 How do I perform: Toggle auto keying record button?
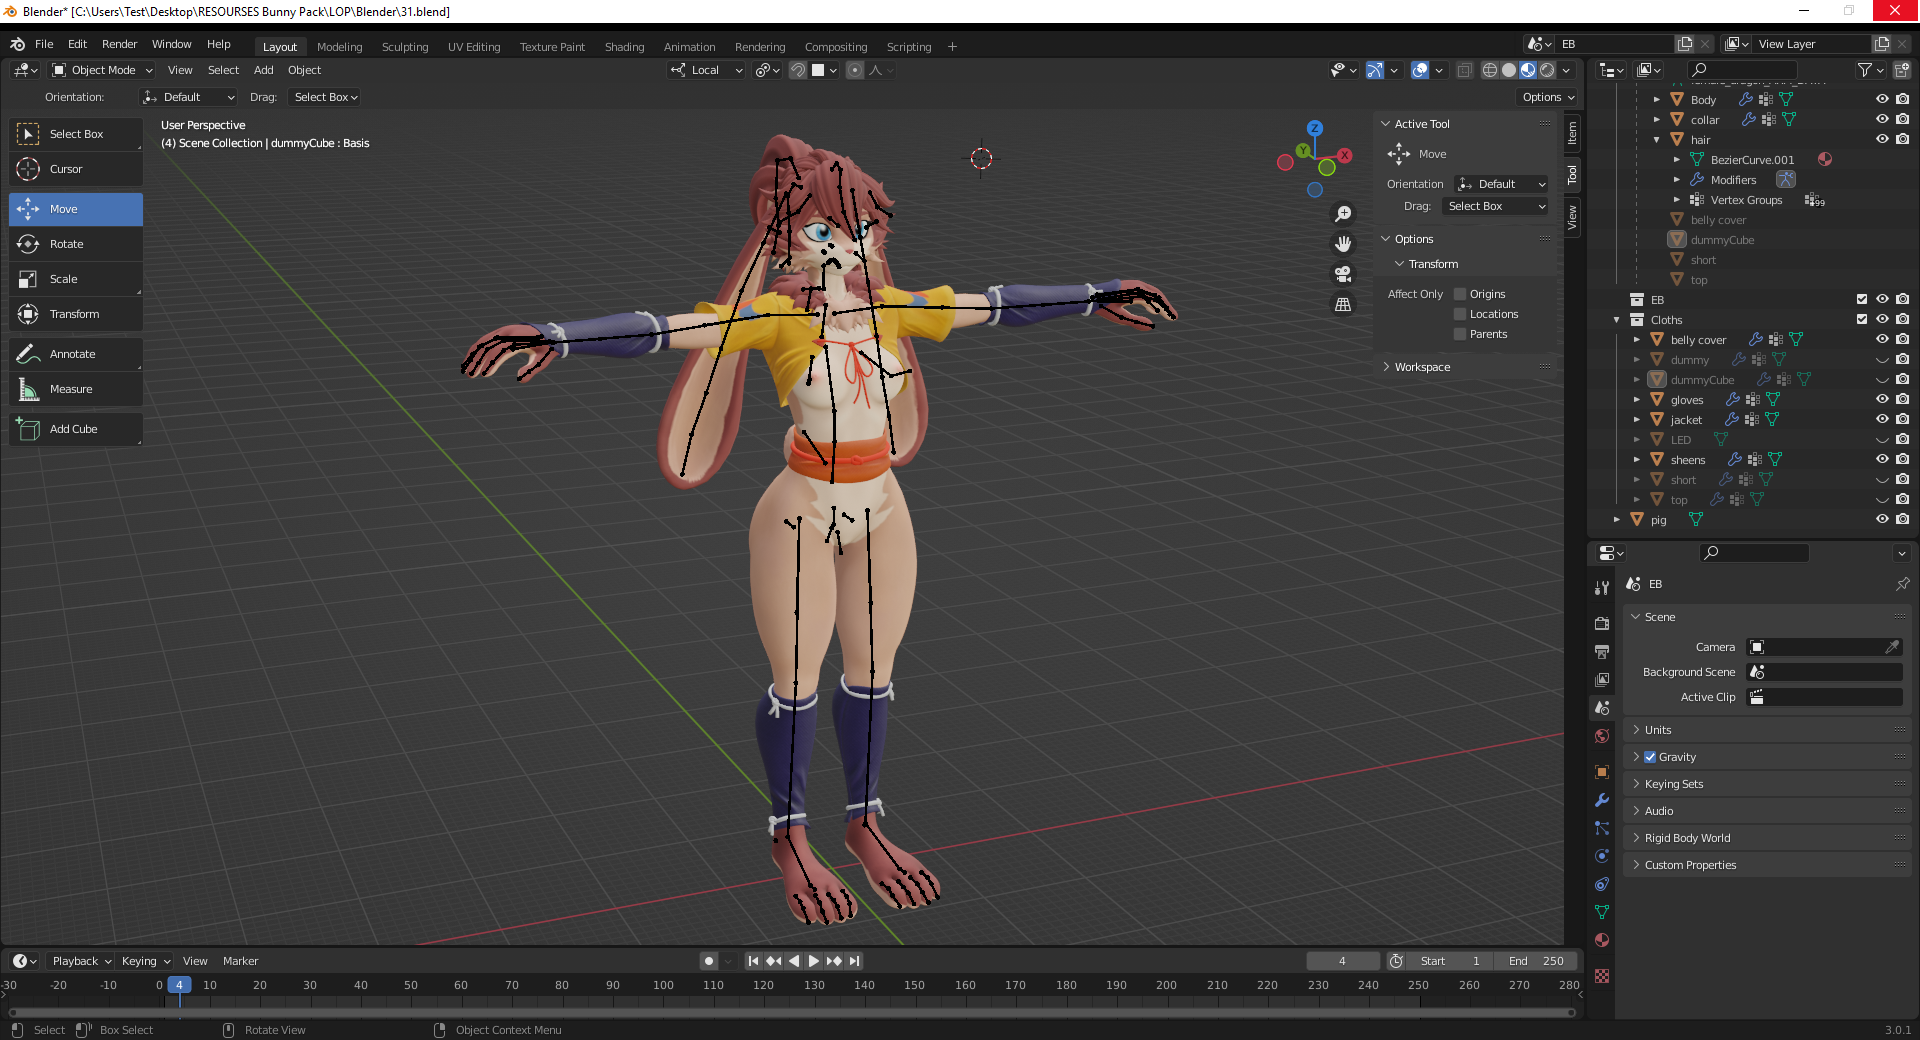point(709,961)
